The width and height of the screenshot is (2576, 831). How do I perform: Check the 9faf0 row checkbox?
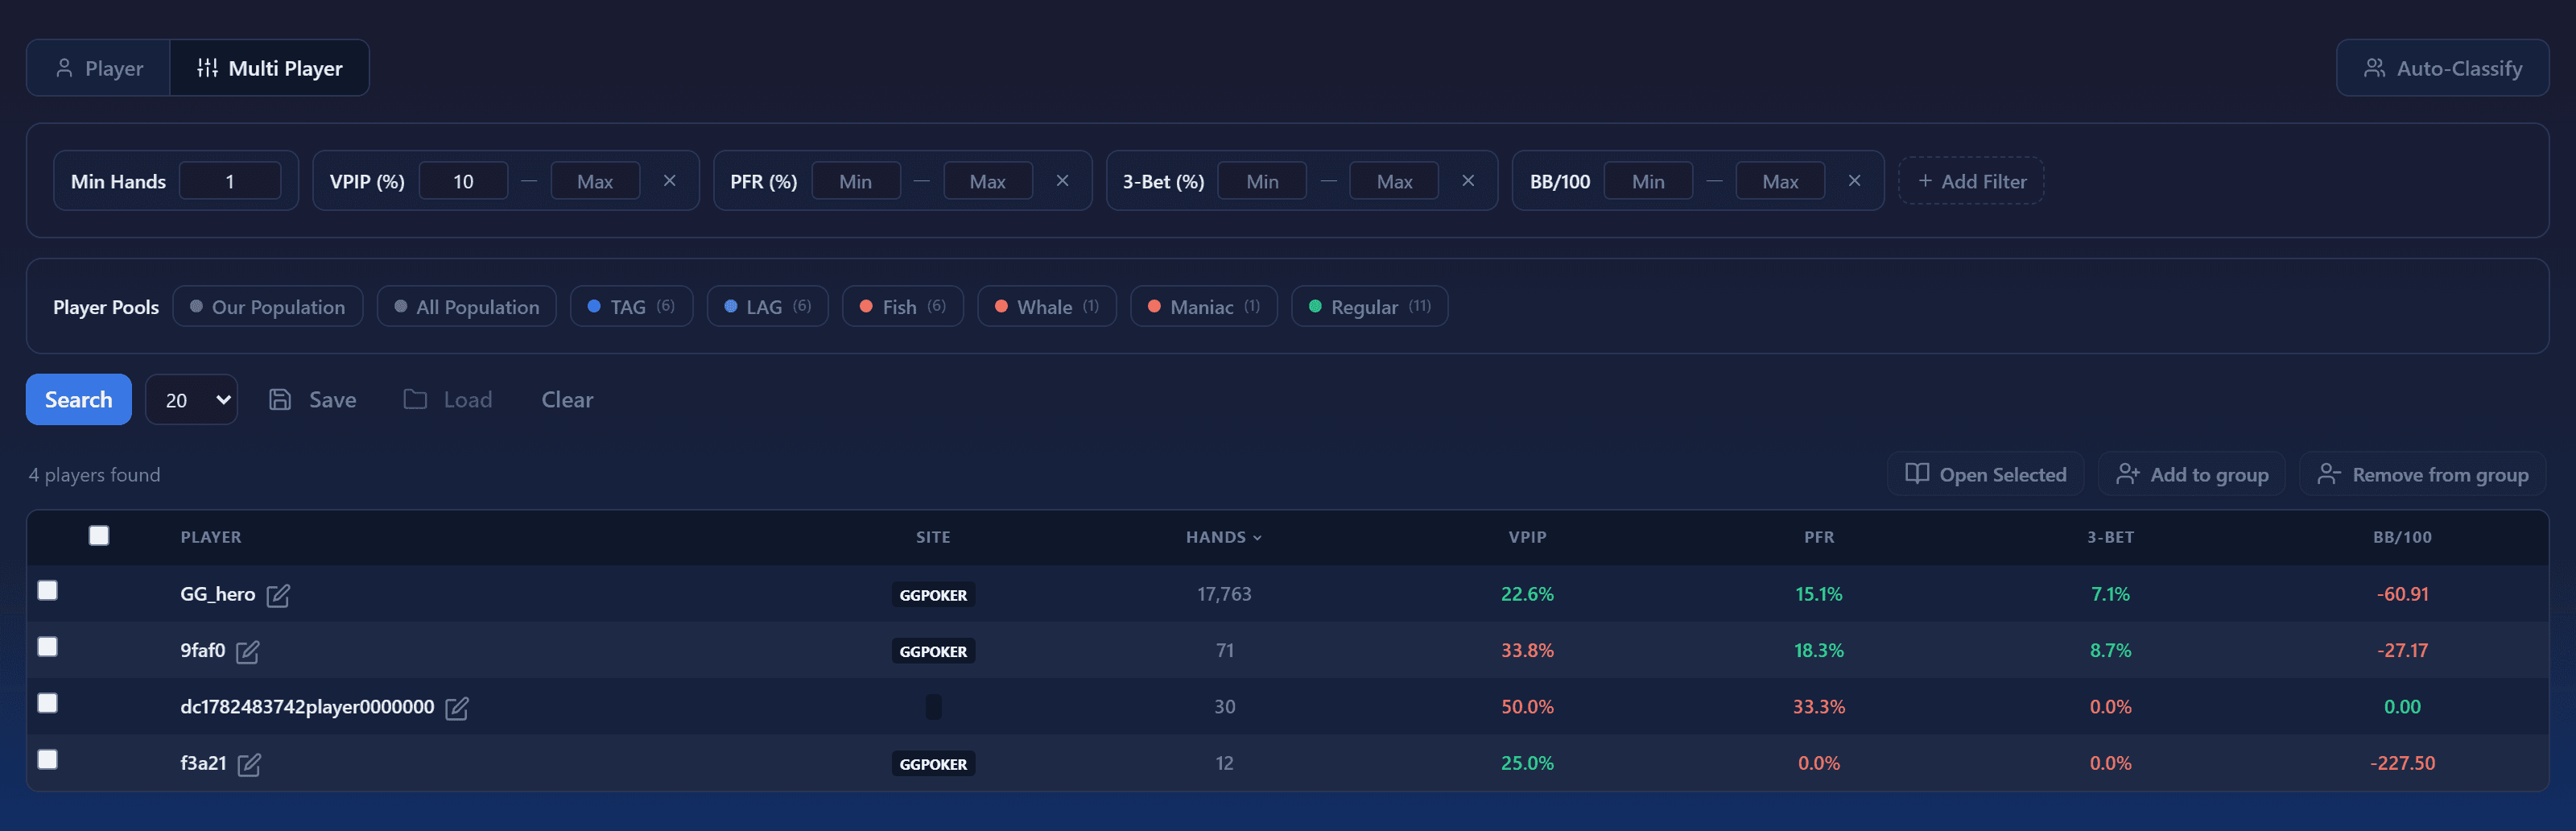point(47,647)
